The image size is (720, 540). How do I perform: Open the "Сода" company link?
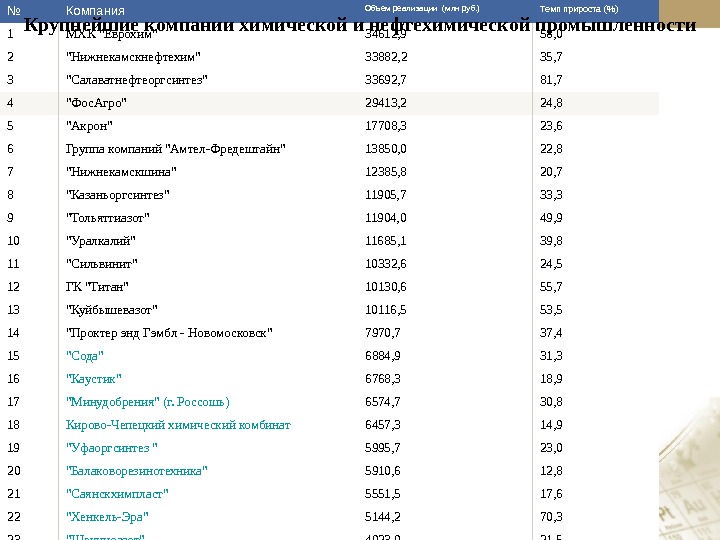(x=84, y=356)
